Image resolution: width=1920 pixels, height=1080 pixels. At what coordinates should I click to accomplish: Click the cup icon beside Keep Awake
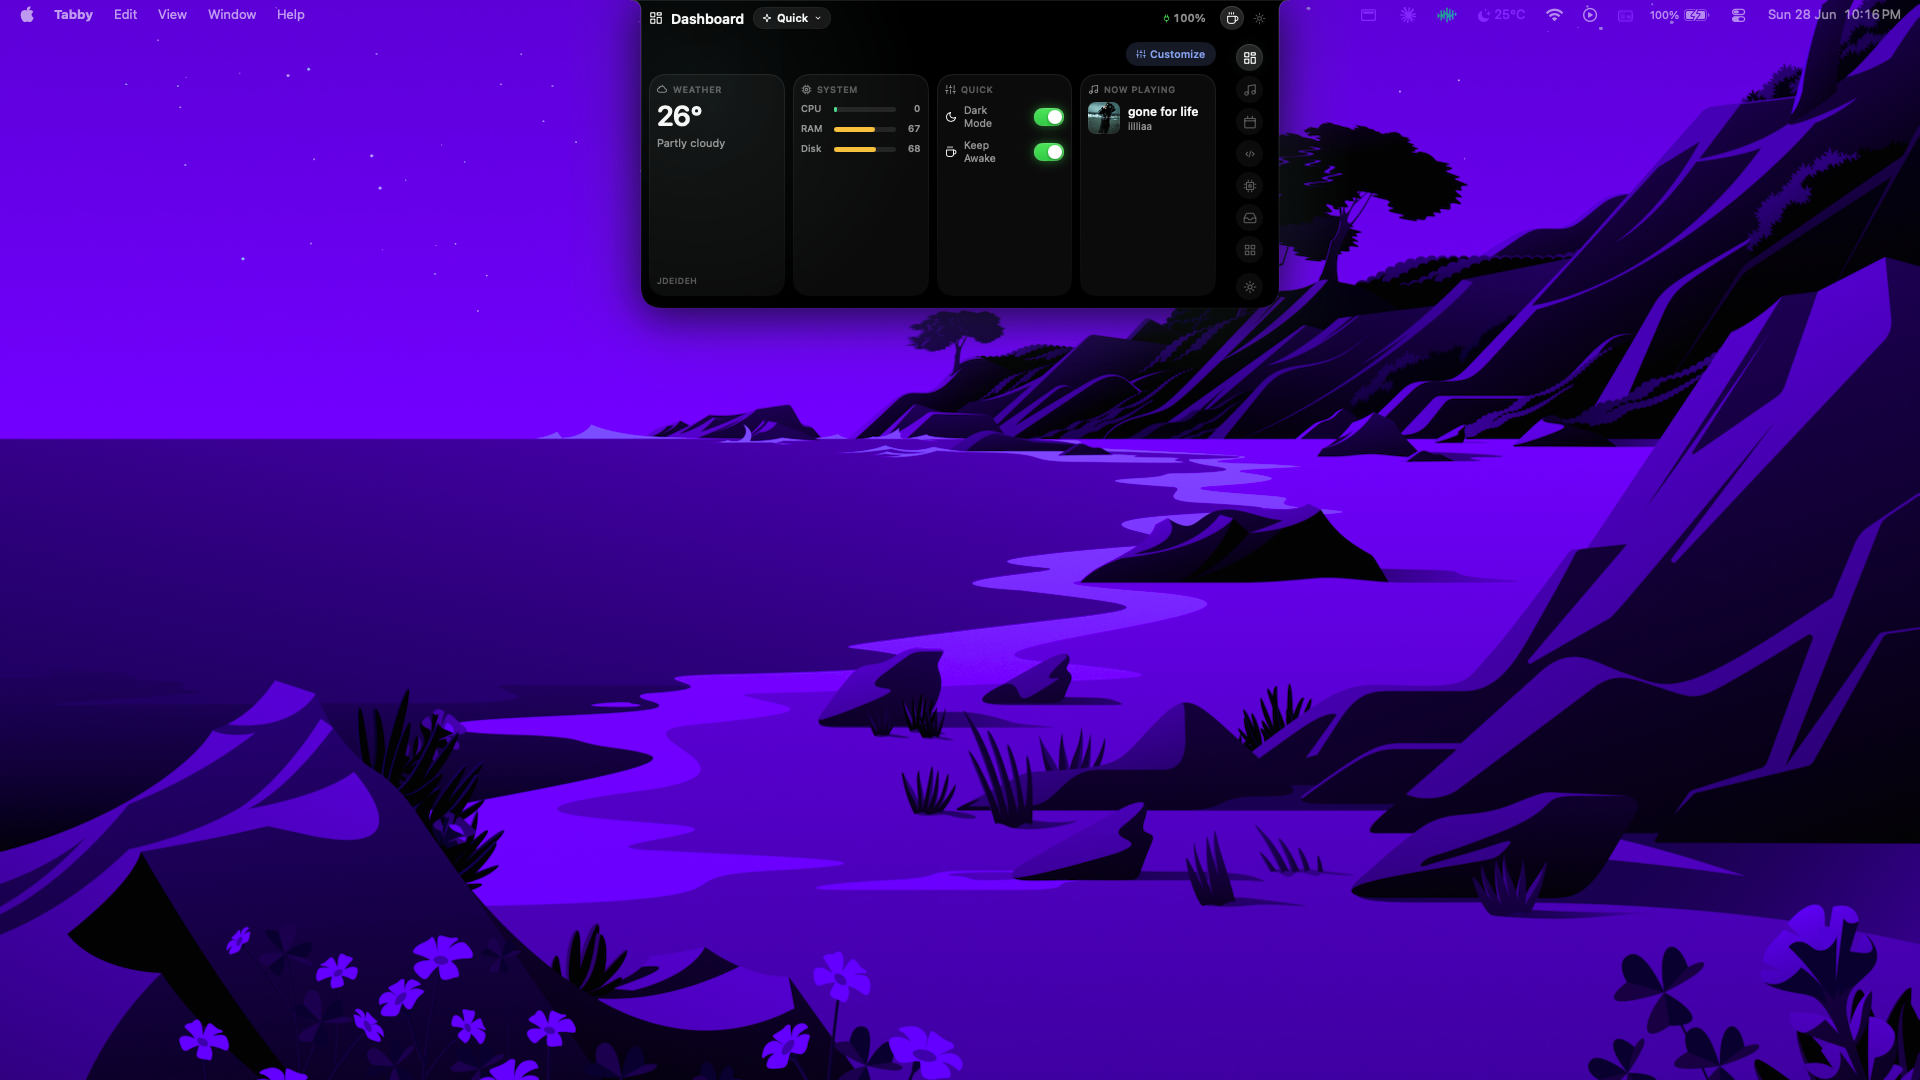[951, 152]
